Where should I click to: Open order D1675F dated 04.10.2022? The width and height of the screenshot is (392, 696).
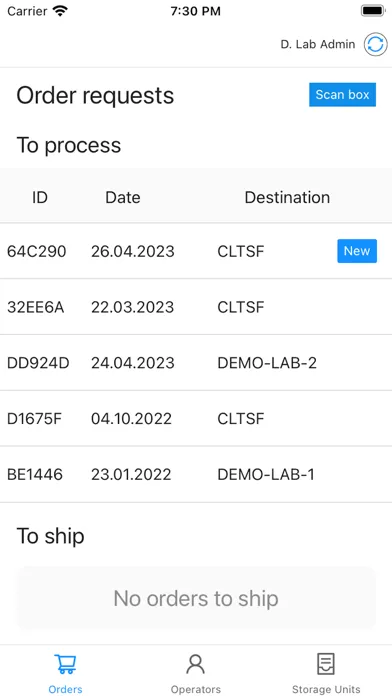click(196, 419)
